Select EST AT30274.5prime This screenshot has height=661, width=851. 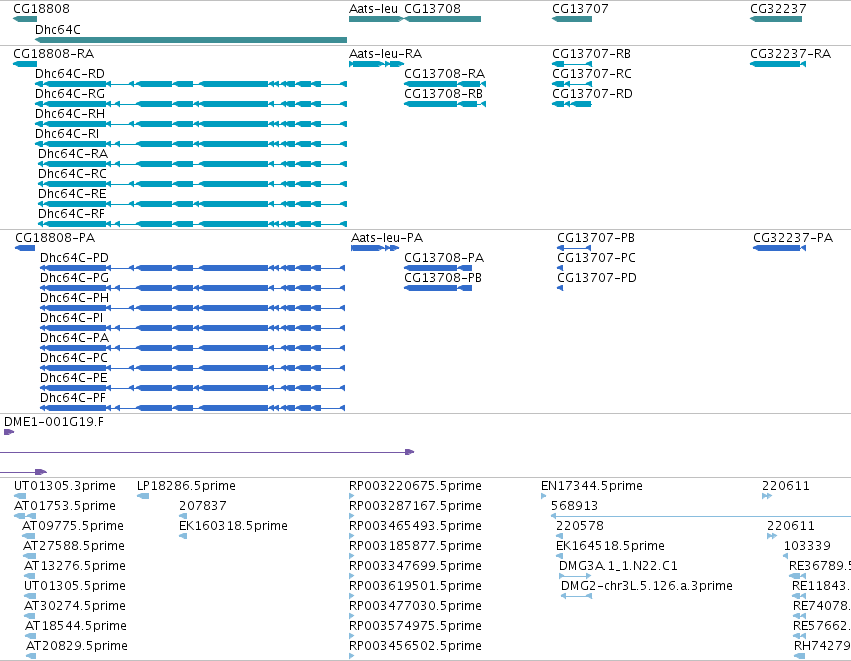point(75,606)
